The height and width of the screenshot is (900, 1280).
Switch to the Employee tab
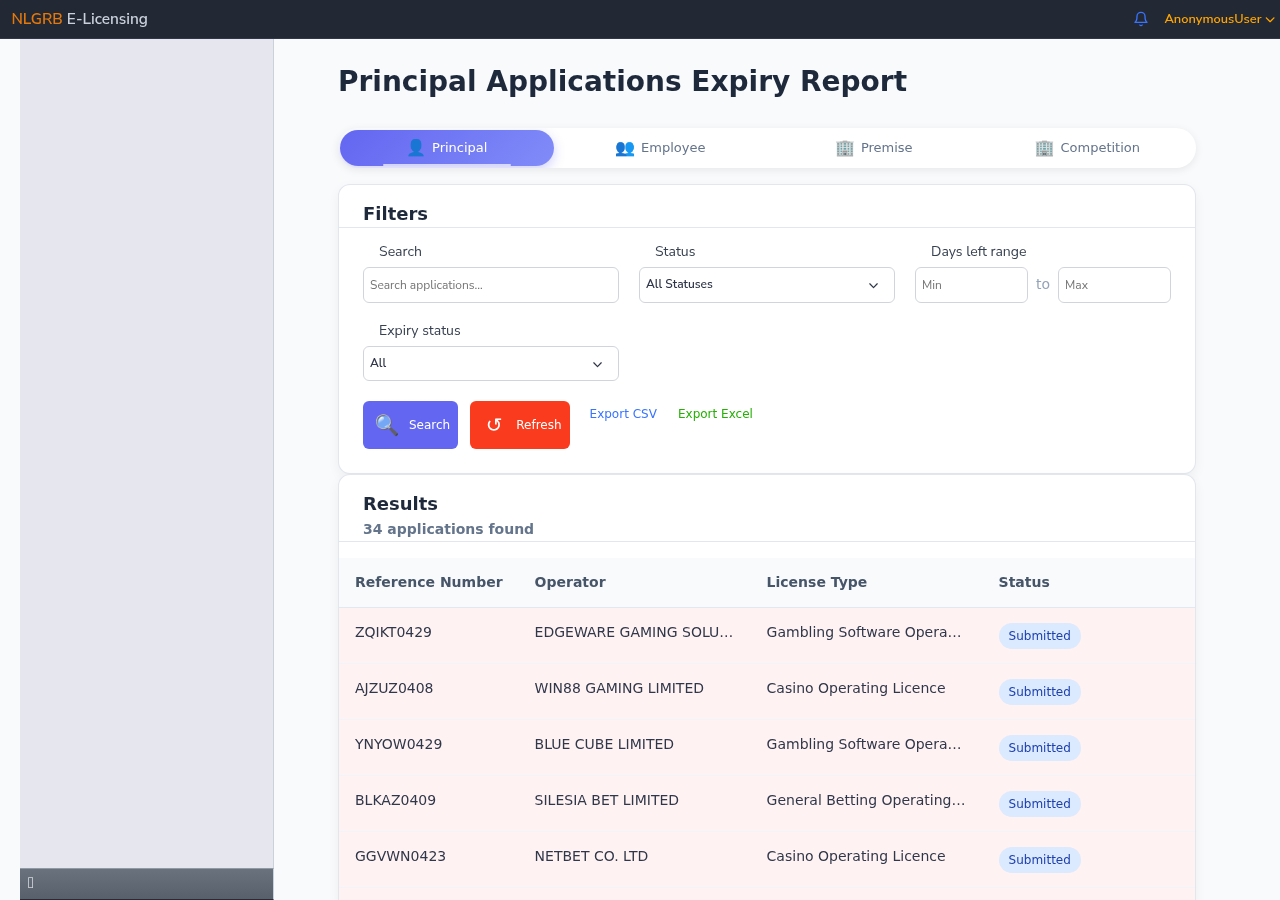(x=661, y=148)
